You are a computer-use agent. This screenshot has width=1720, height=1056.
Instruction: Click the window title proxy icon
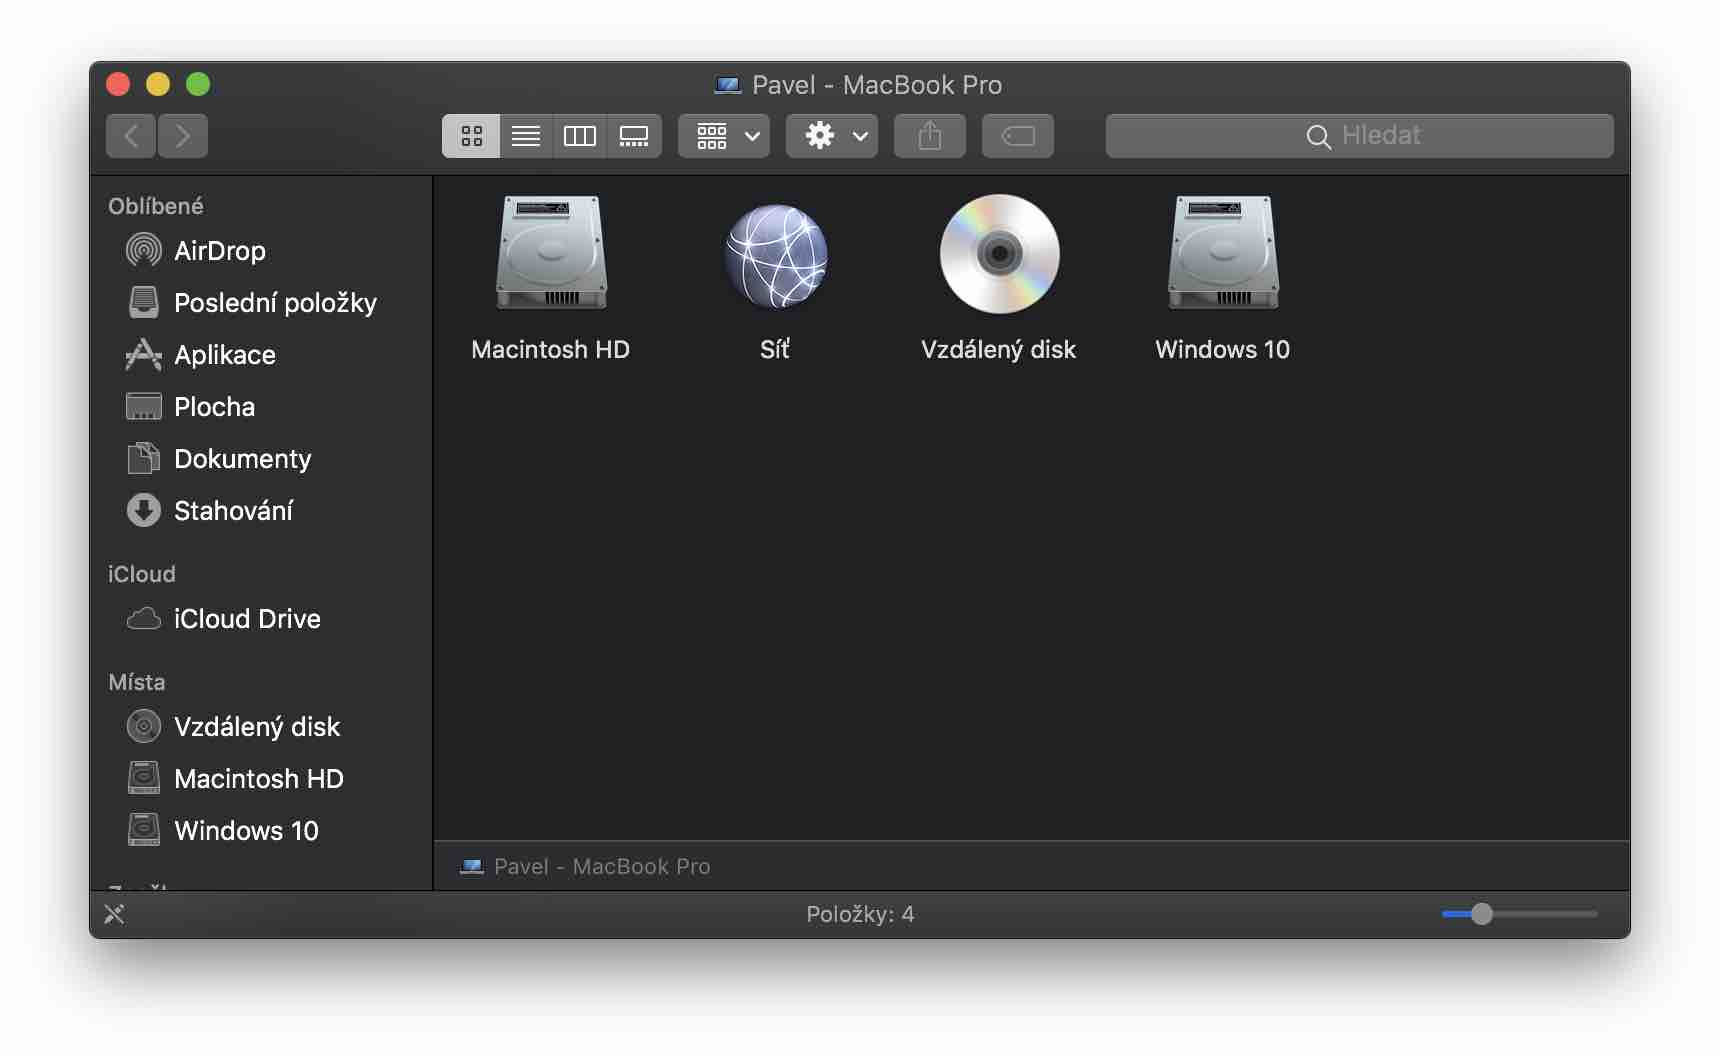[728, 85]
